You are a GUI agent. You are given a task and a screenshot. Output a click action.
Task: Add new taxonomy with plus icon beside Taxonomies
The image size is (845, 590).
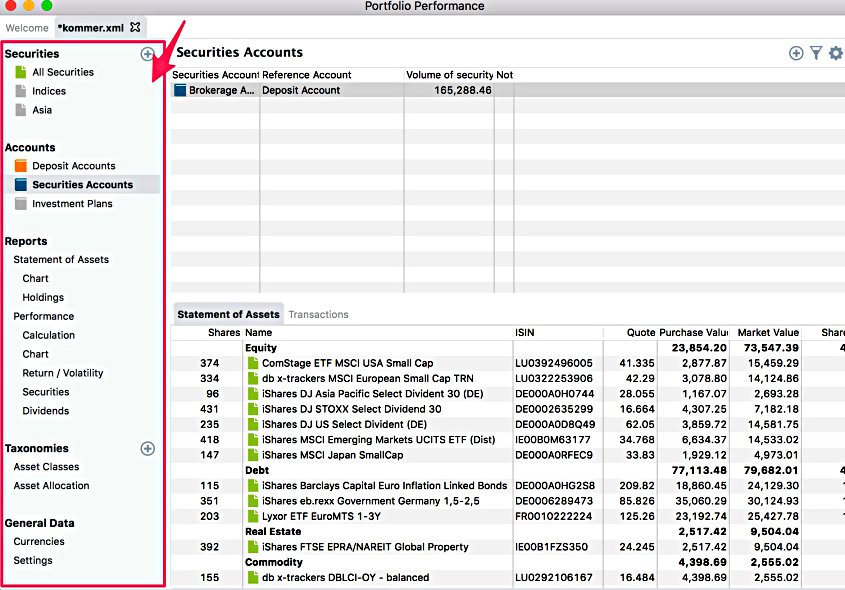point(147,448)
